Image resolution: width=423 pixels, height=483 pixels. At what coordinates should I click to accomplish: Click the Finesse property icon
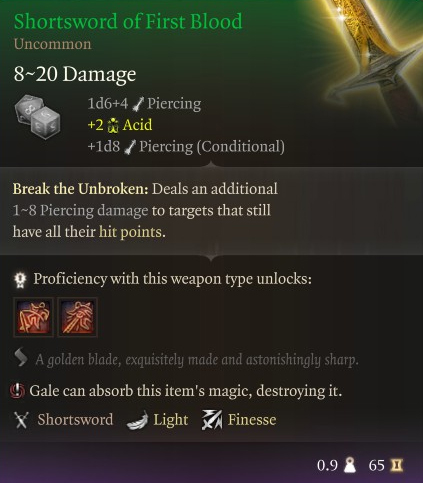[212, 420]
